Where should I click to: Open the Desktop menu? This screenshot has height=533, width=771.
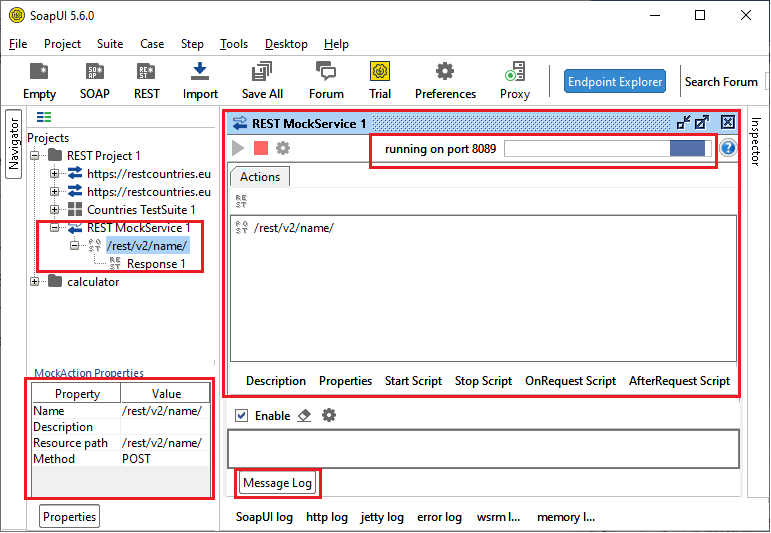point(286,44)
